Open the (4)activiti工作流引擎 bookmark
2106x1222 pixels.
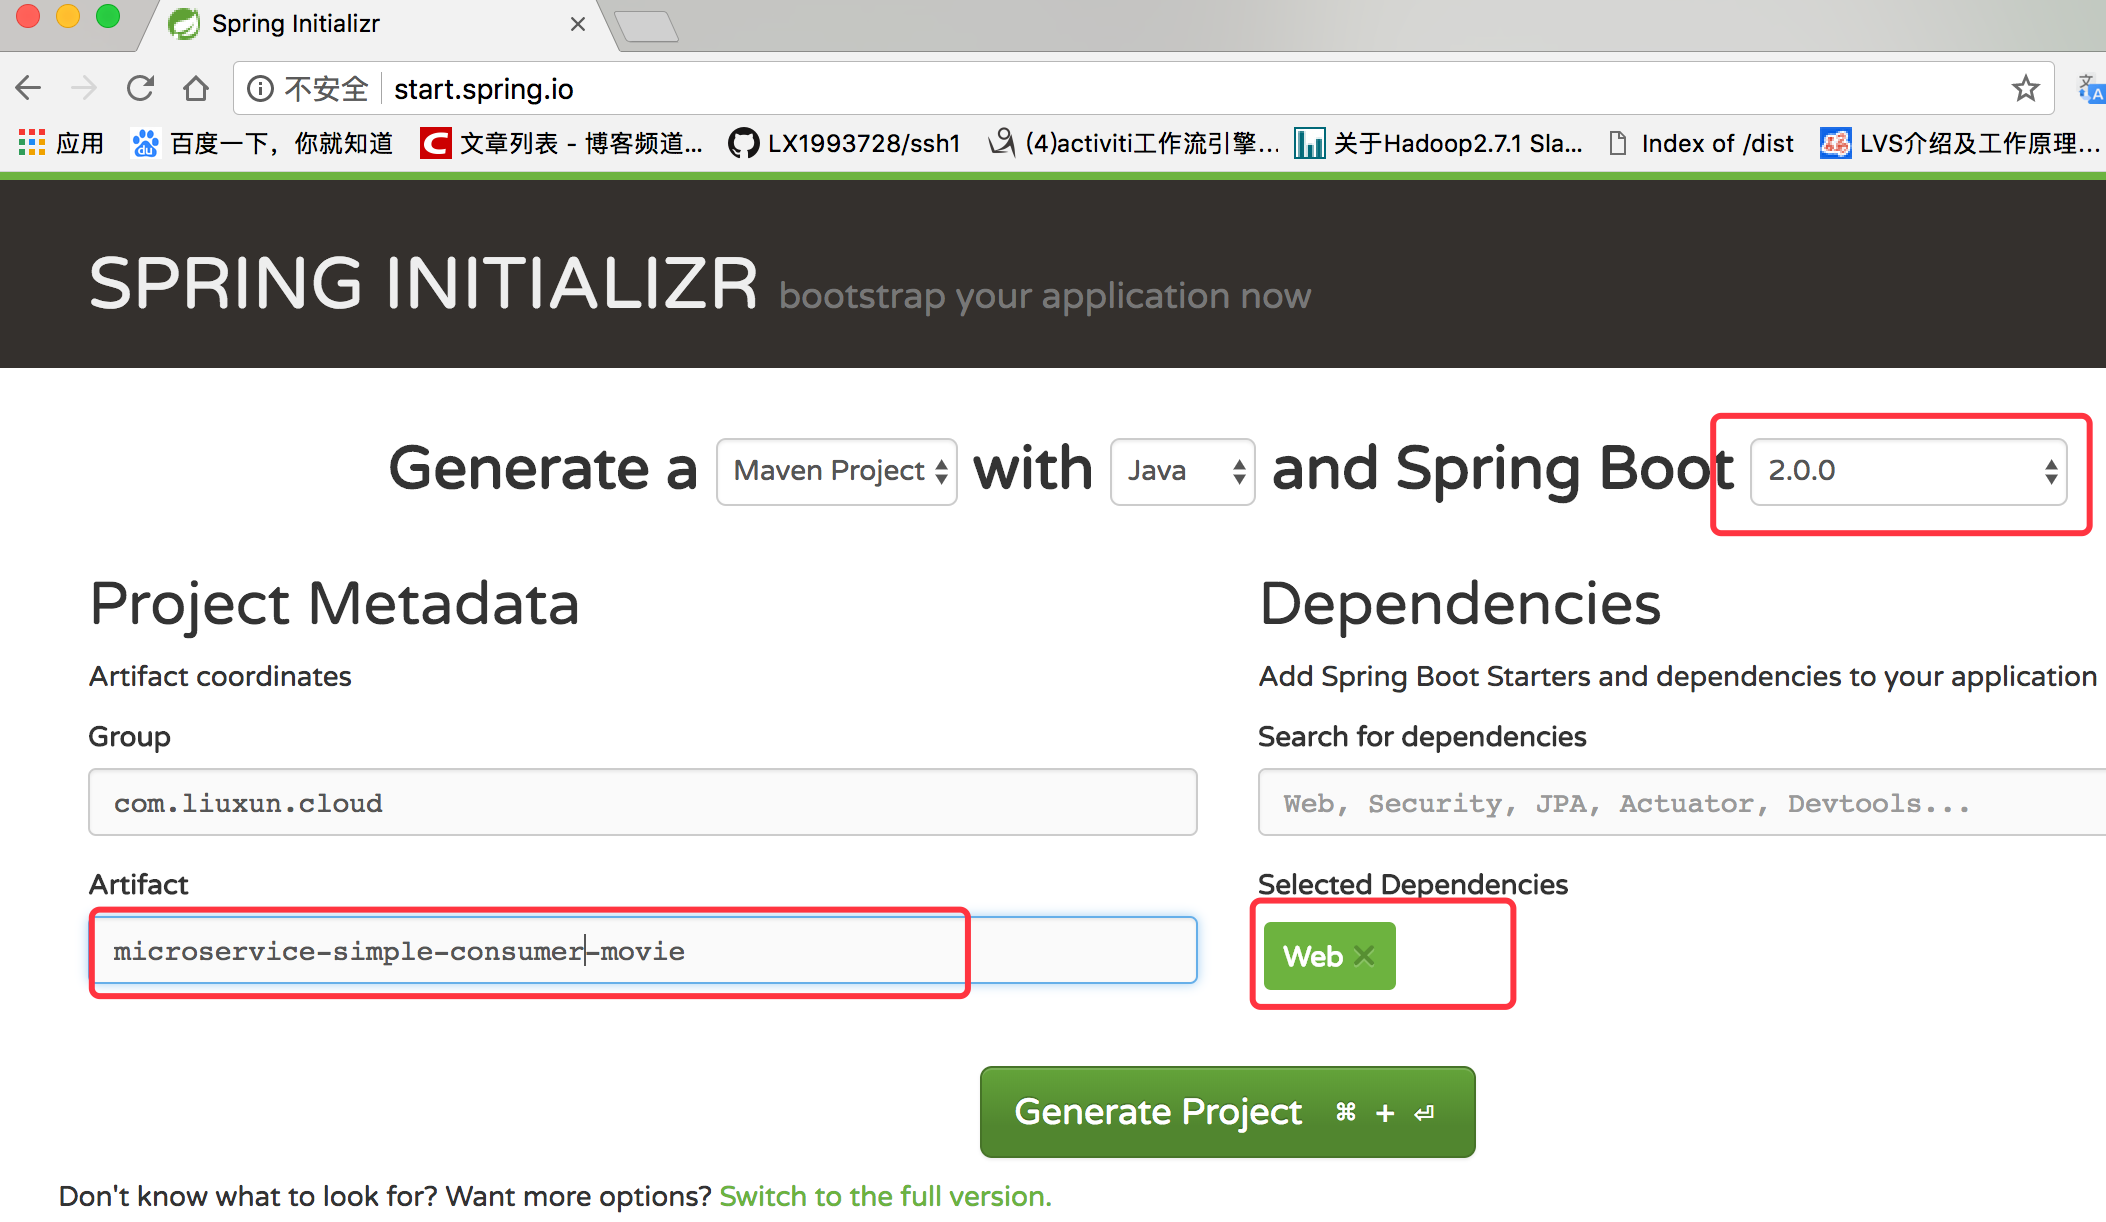pos(1133,143)
